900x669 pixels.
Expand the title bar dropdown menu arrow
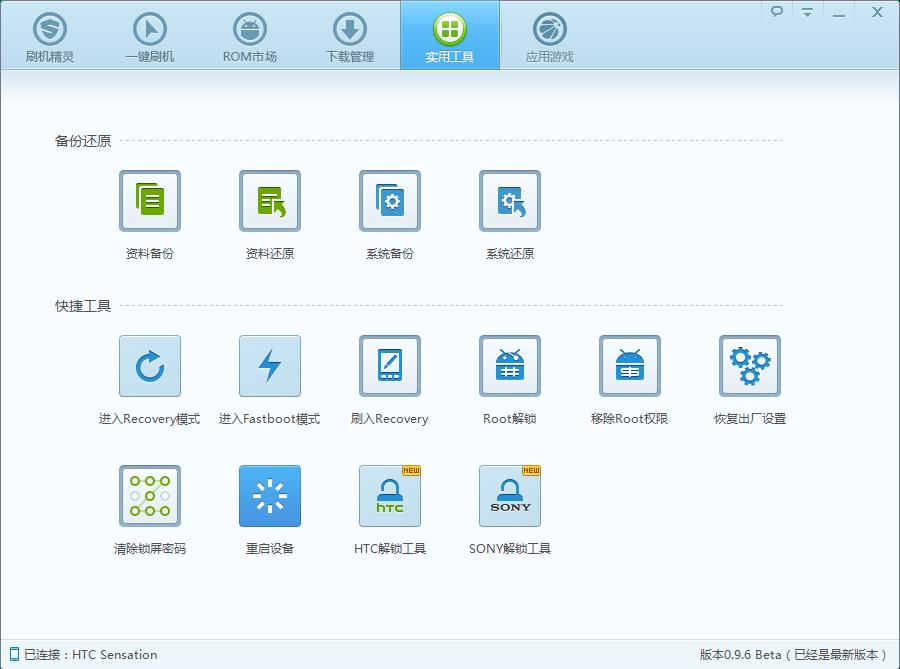click(x=807, y=12)
